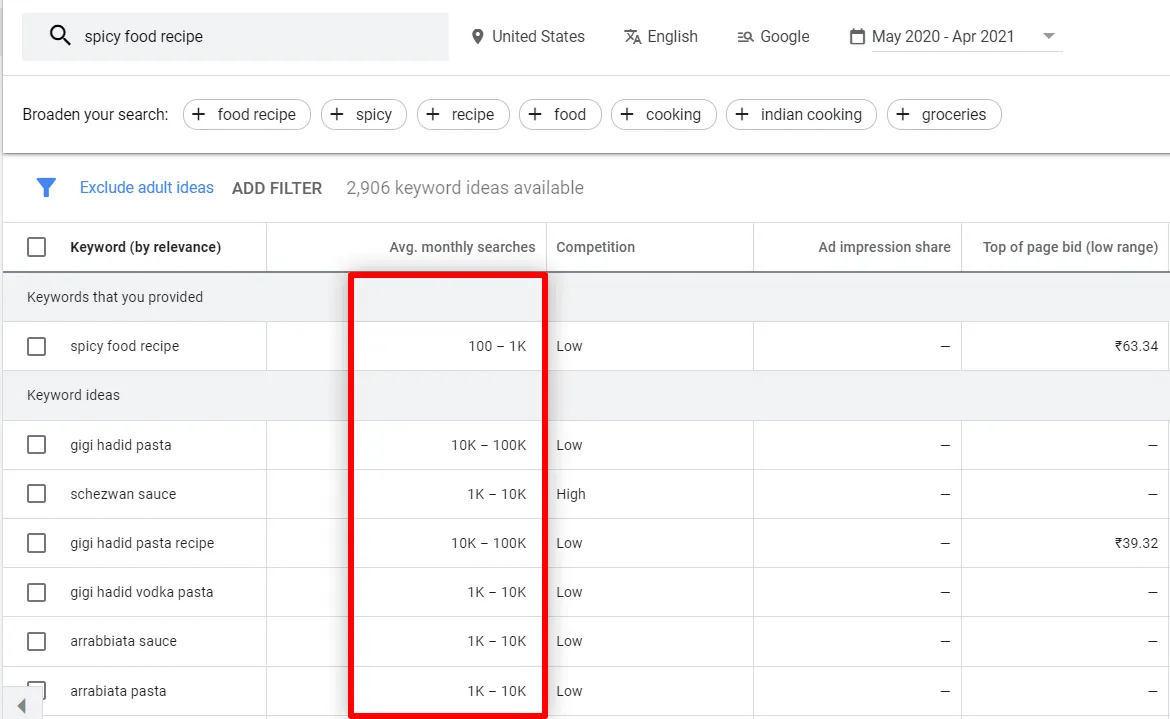Select the 'schezwan sauce' checkbox

37,494
